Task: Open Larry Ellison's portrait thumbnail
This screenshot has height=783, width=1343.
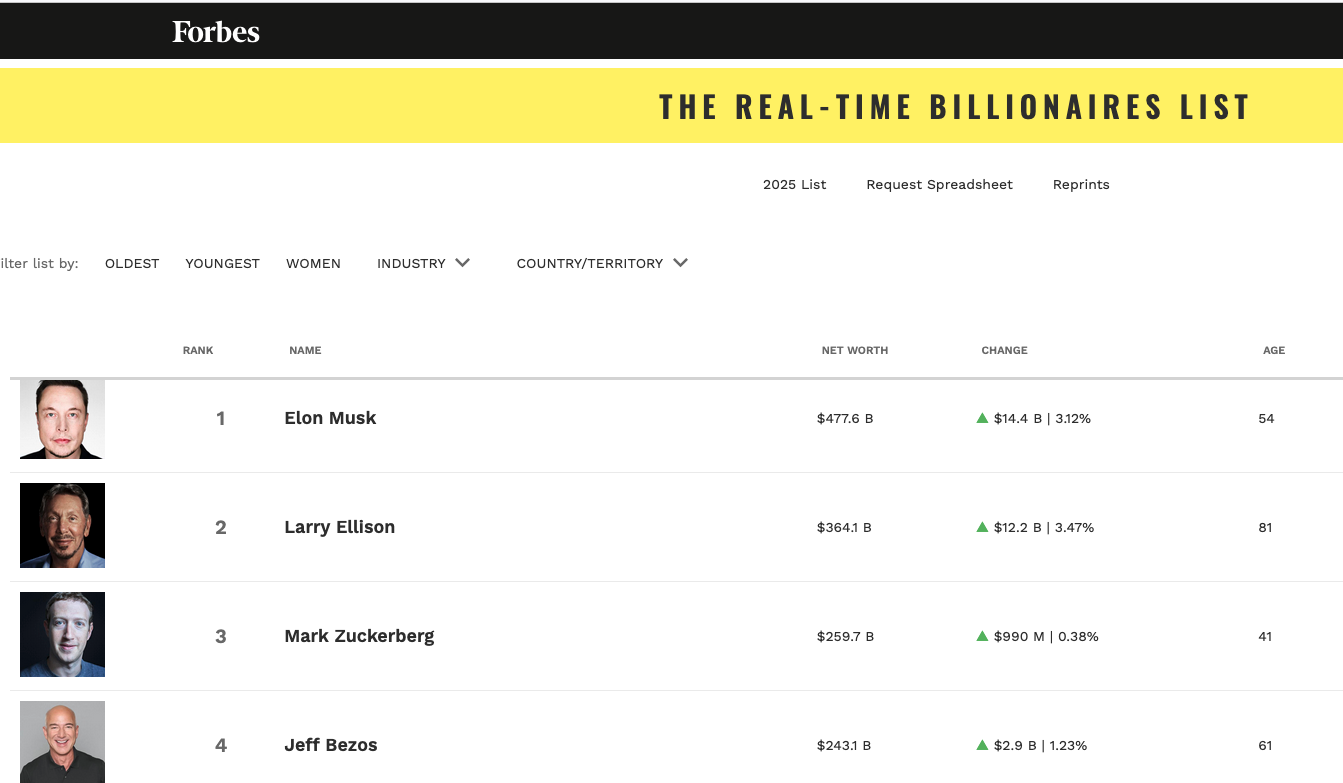Action: pos(62,526)
